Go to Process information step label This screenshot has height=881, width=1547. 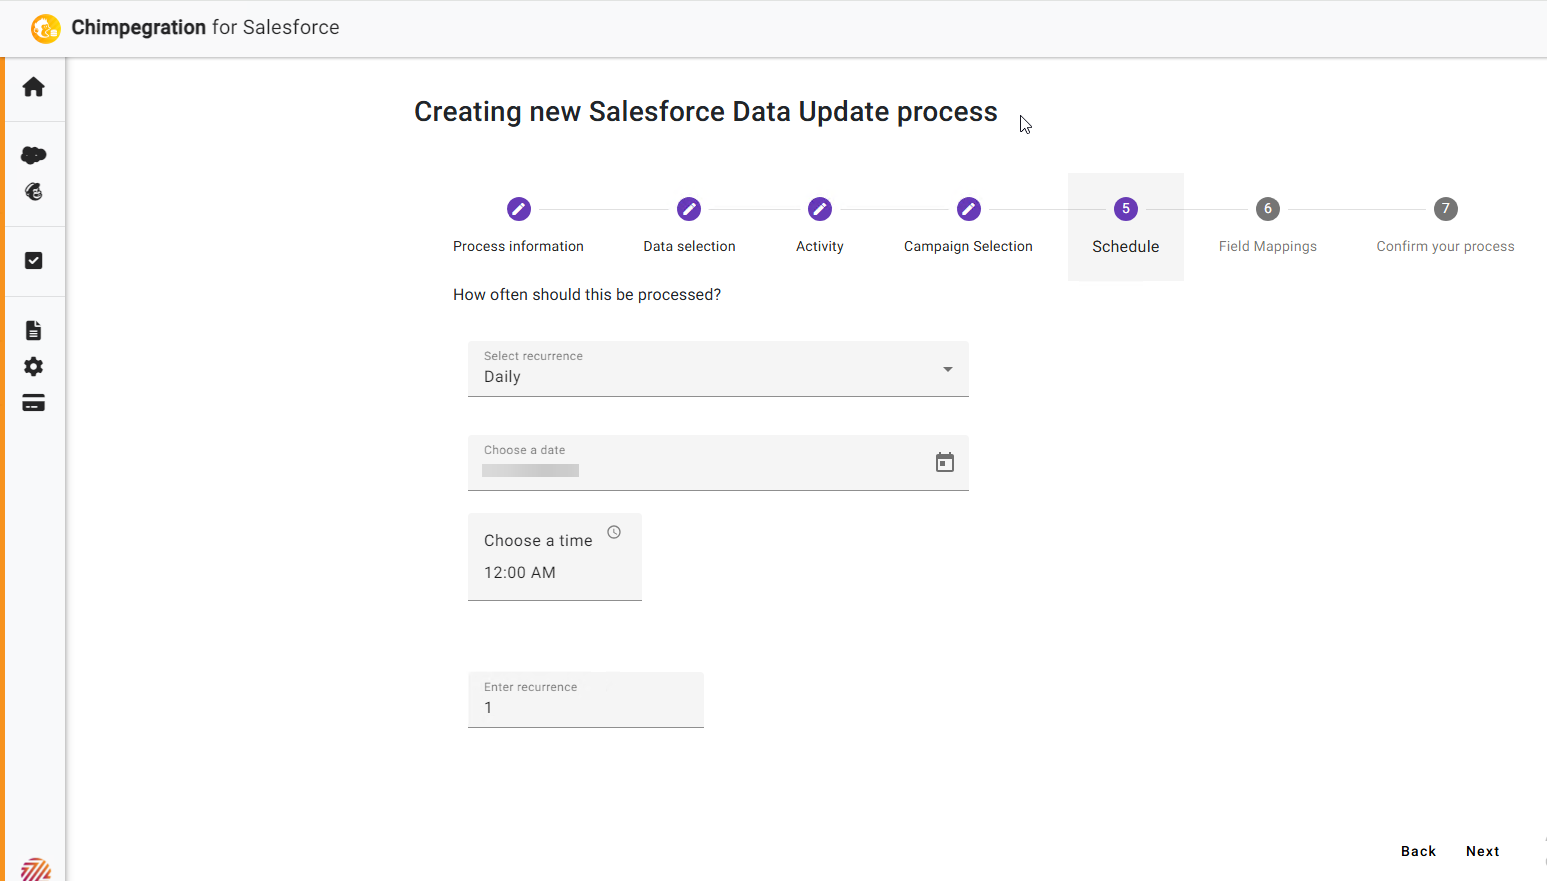(x=518, y=246)
